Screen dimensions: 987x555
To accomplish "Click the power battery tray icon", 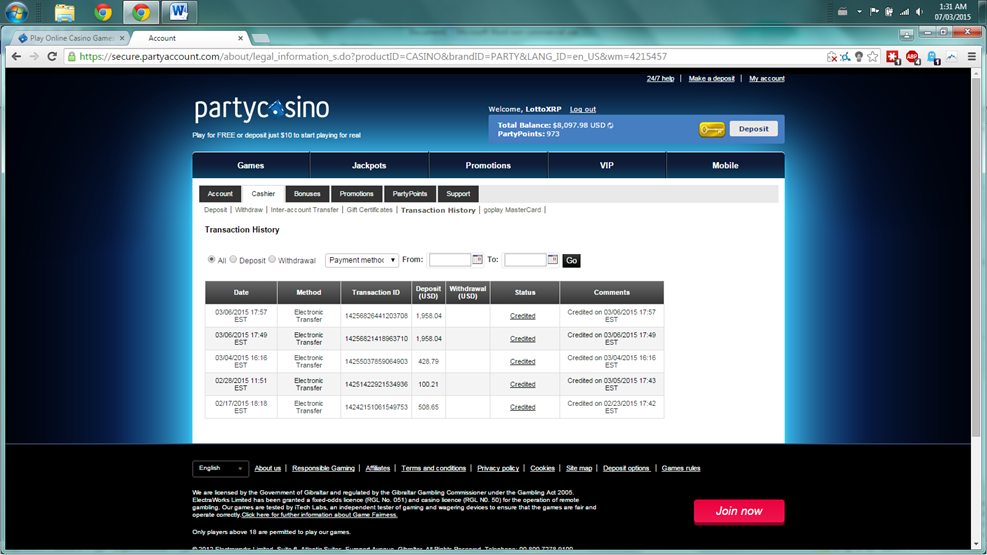I will point(889,11).
